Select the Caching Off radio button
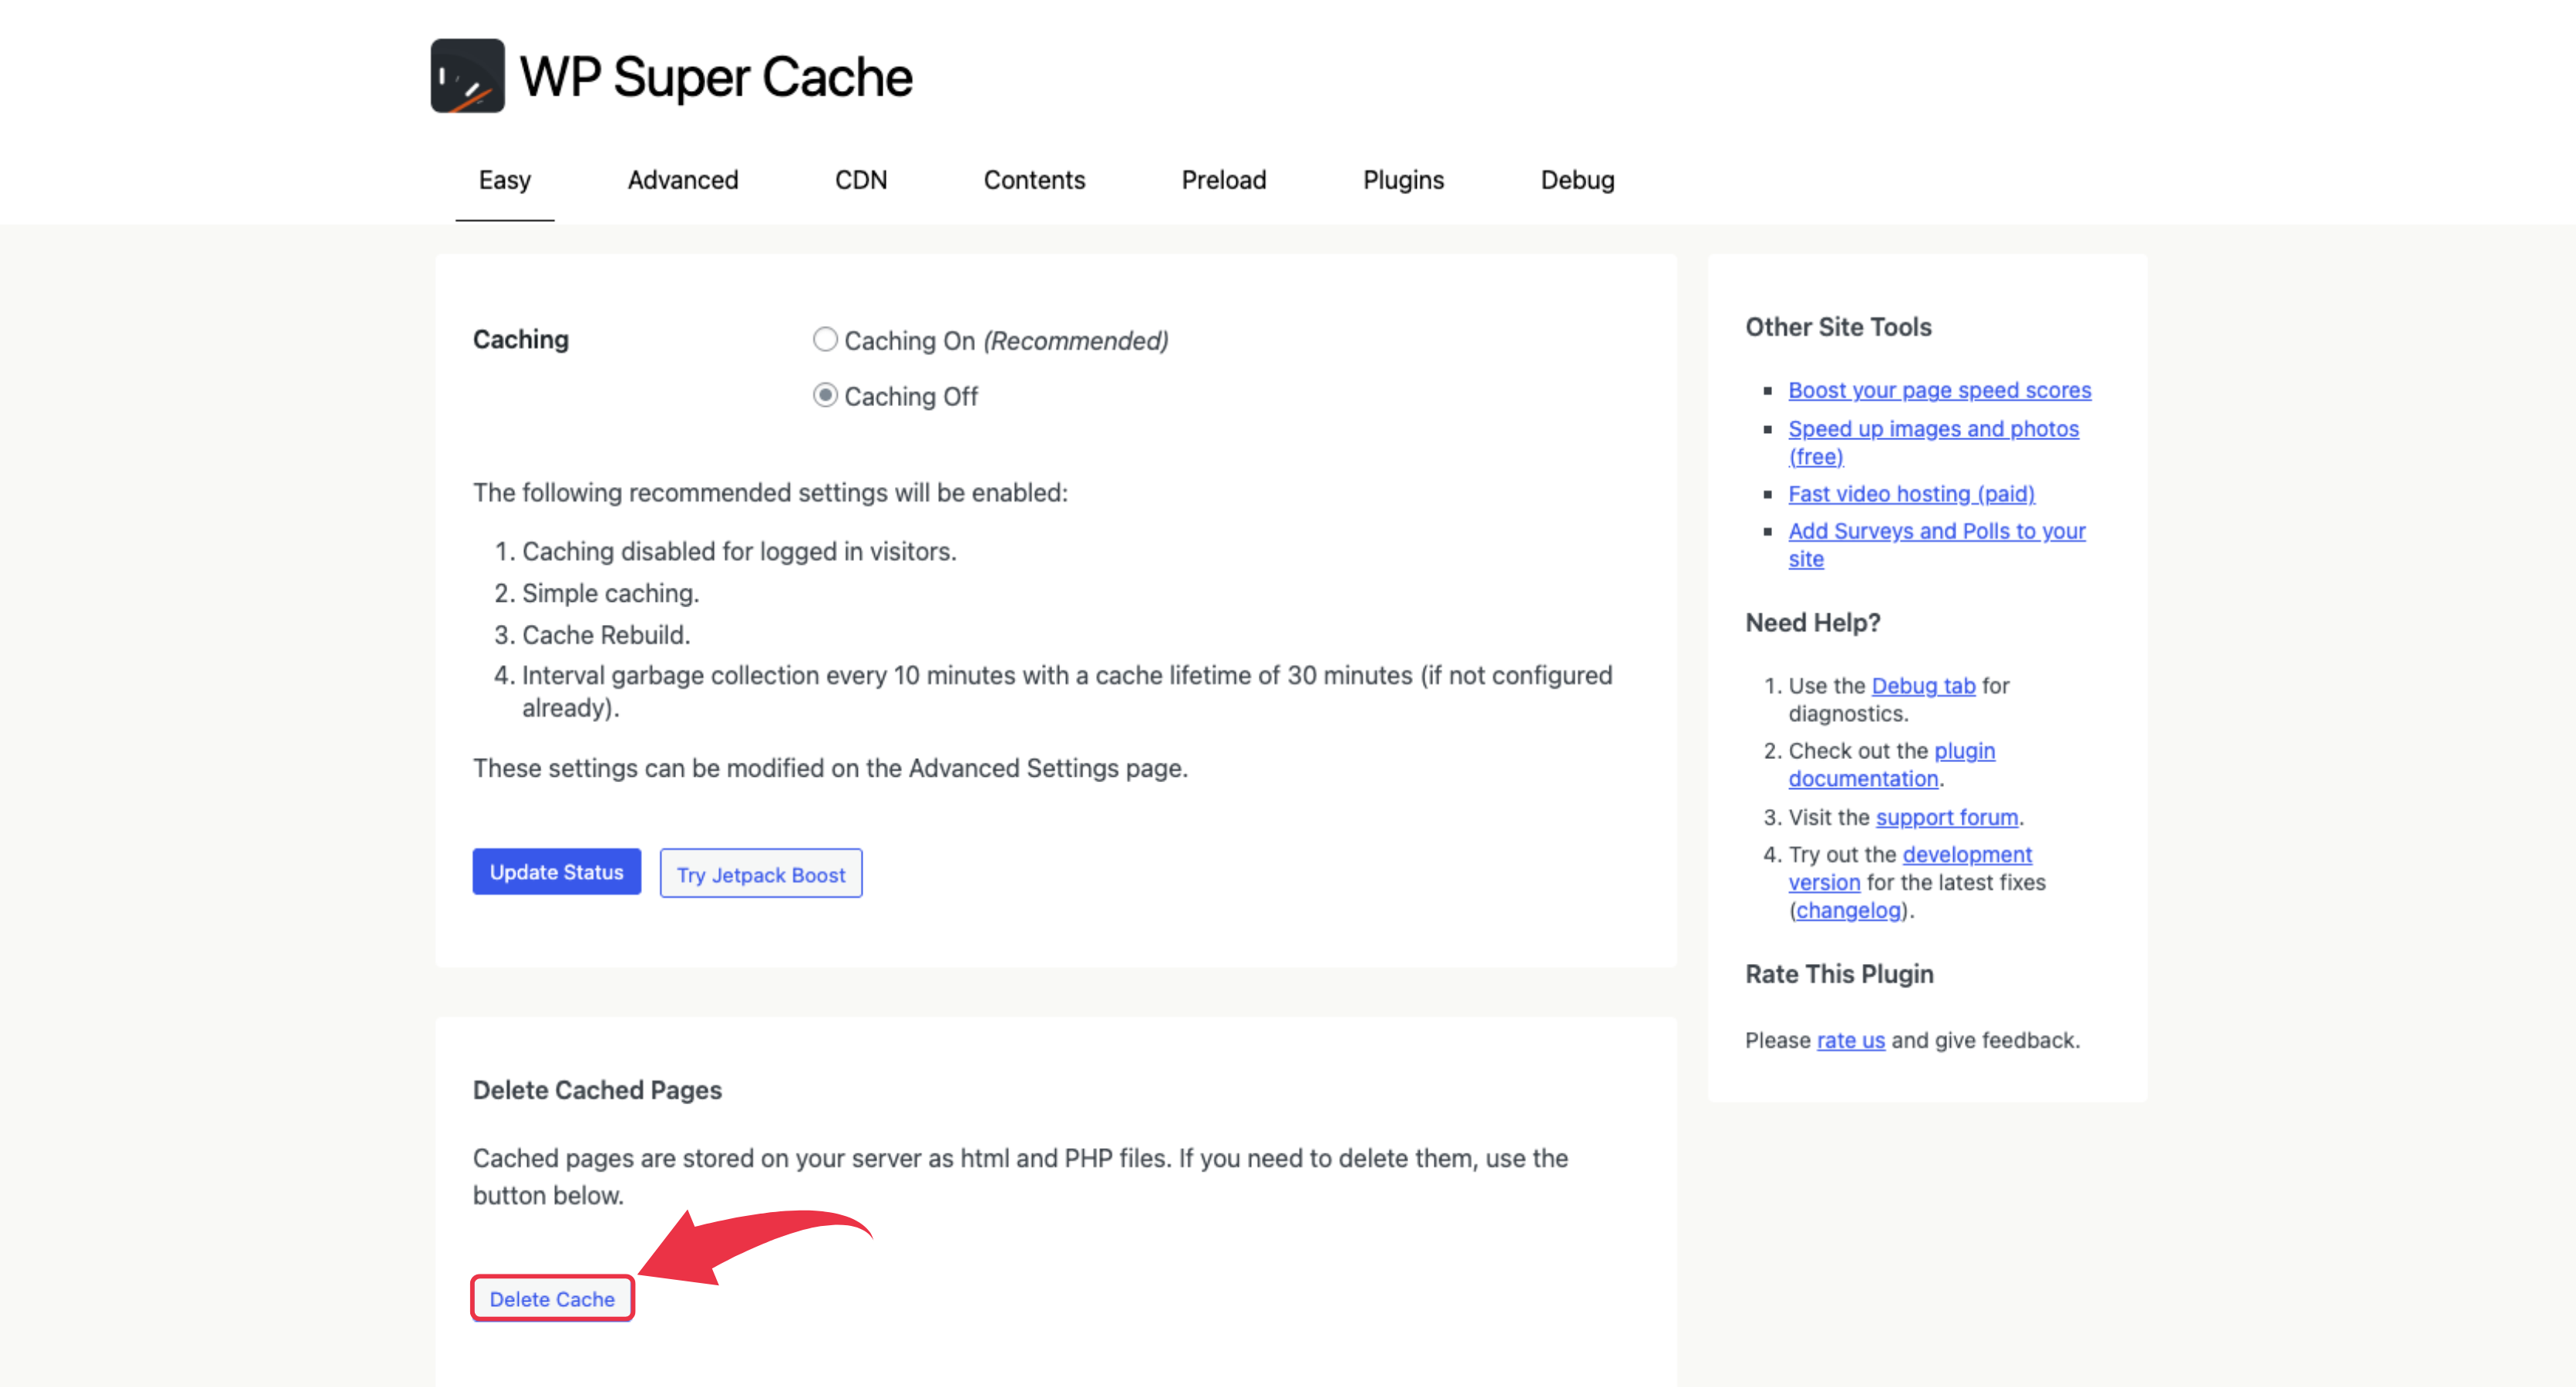 [825, 395]
